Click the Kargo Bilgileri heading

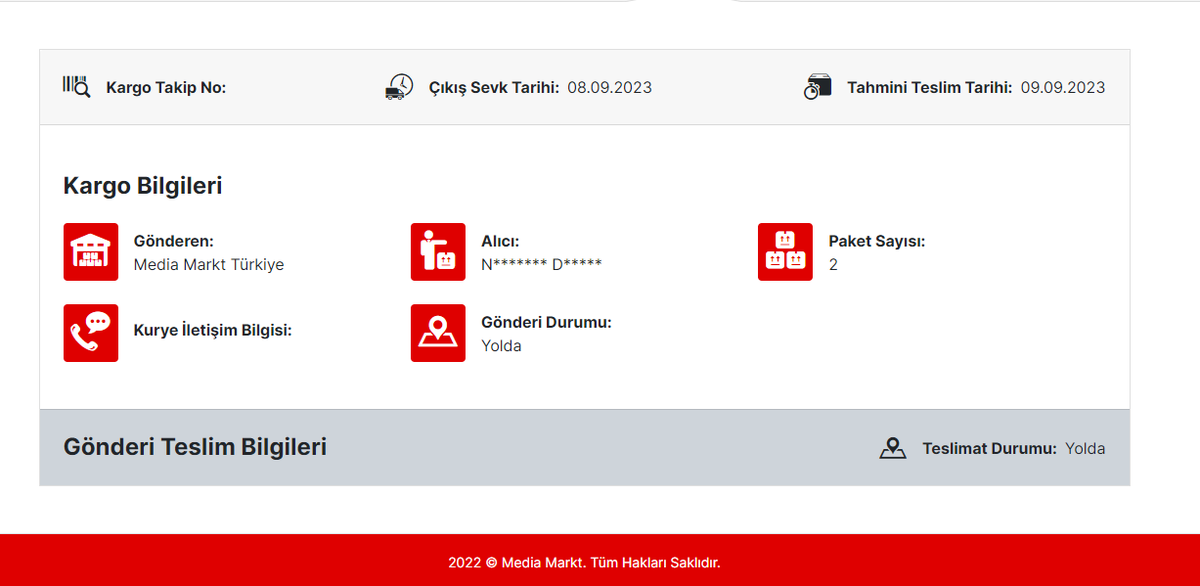[143, 186]
